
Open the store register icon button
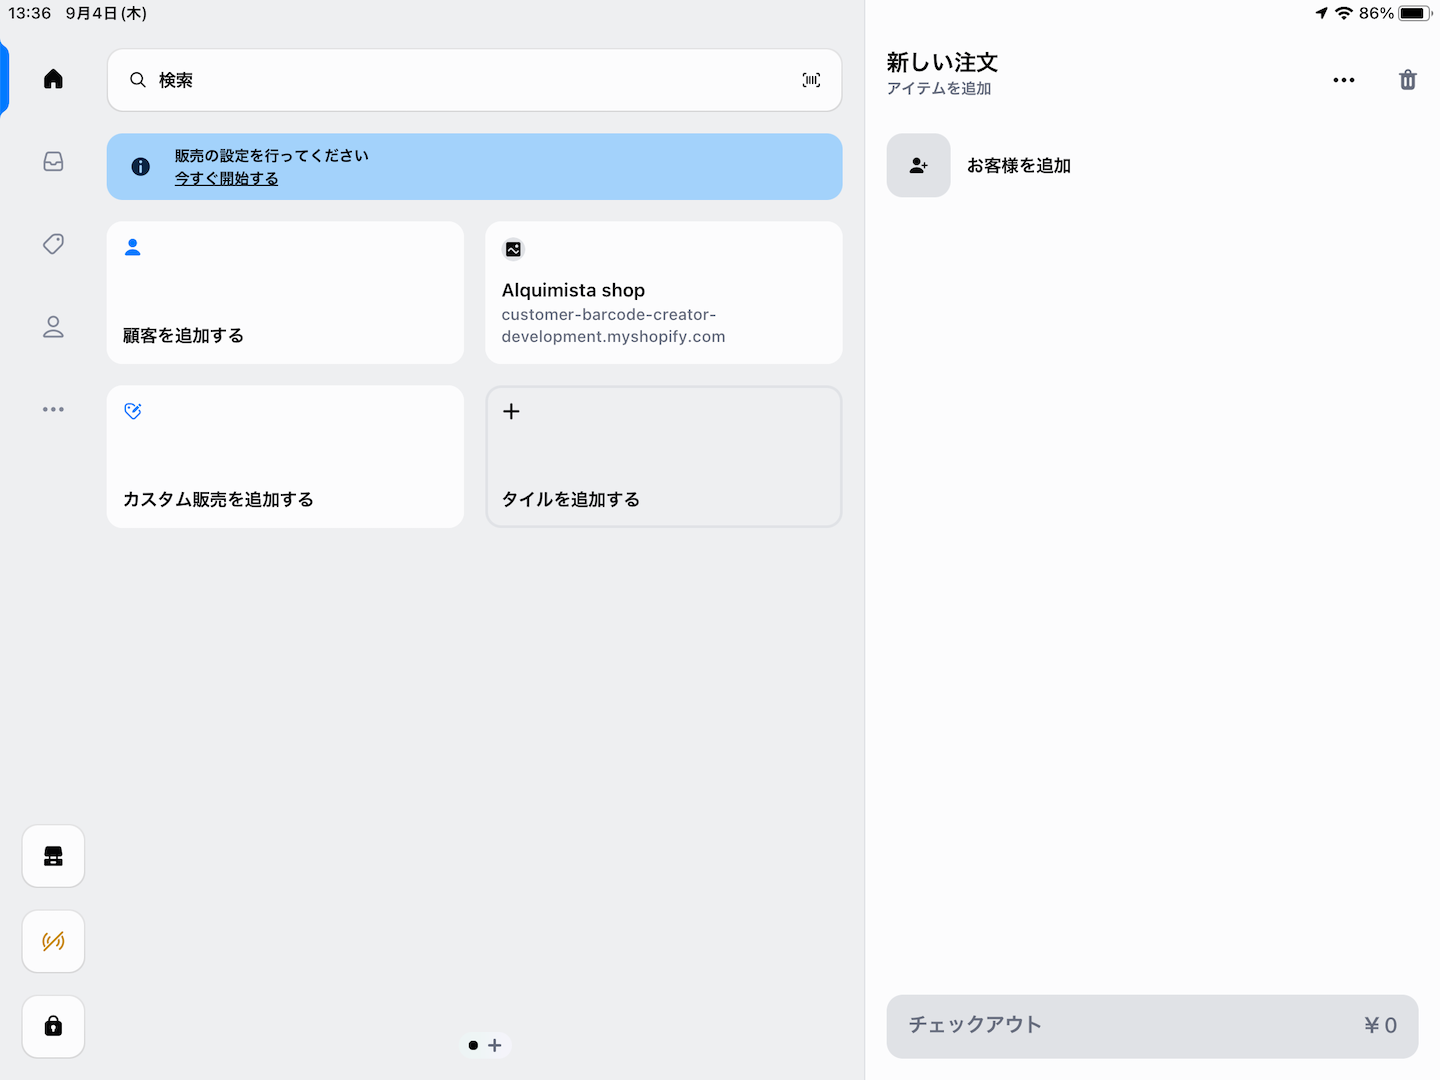pos(53,856)
